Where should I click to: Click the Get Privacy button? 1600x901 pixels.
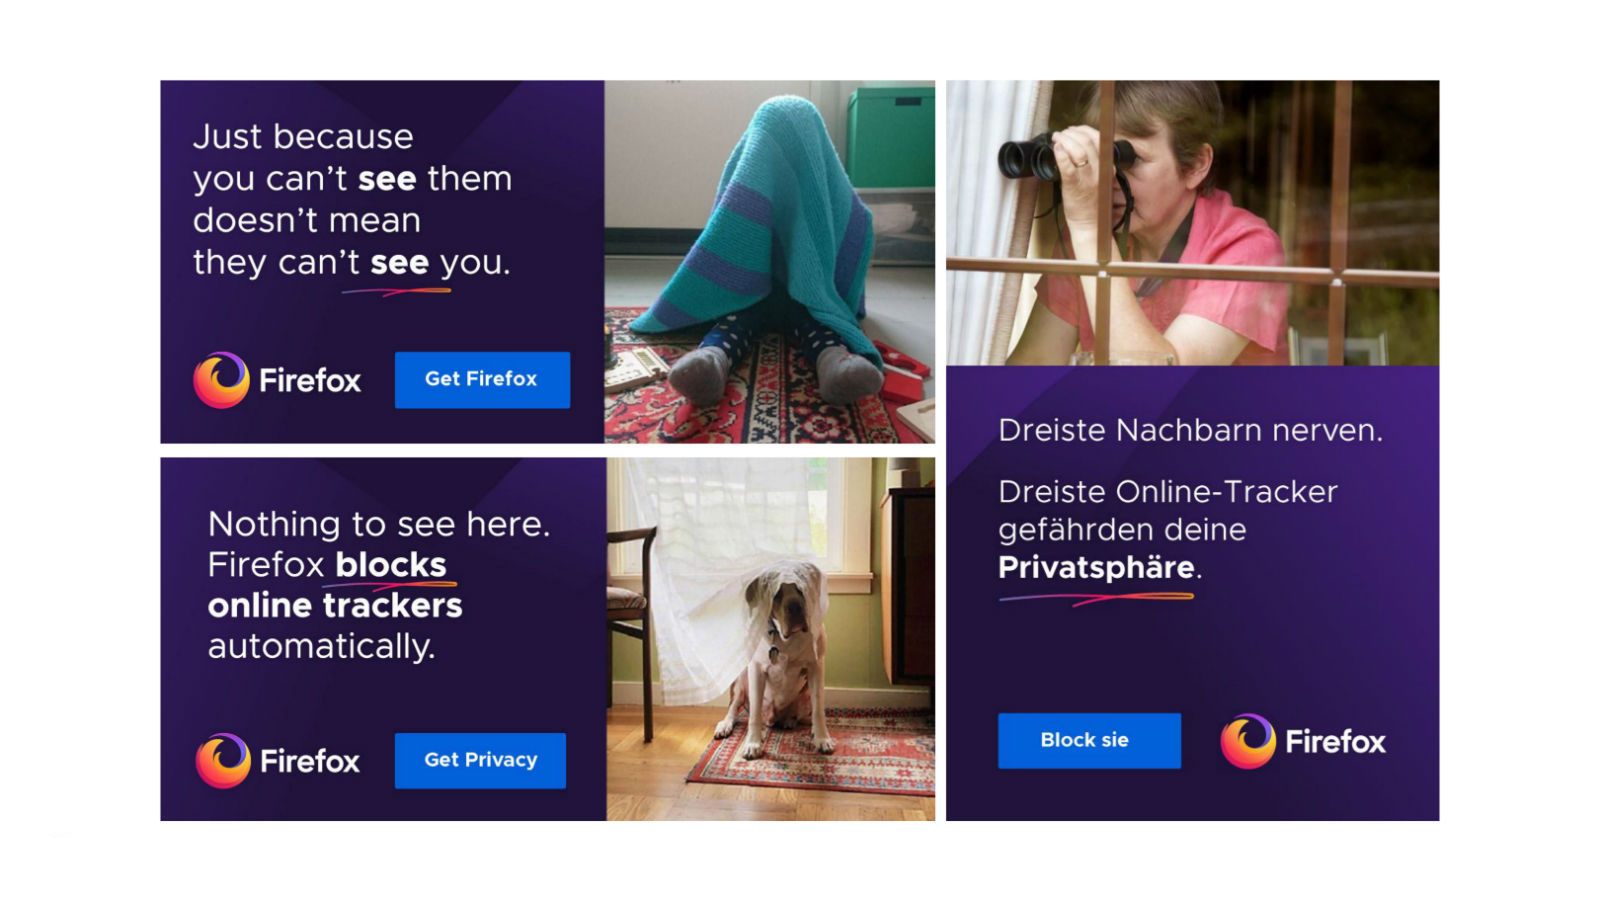(x=480, y=760)
